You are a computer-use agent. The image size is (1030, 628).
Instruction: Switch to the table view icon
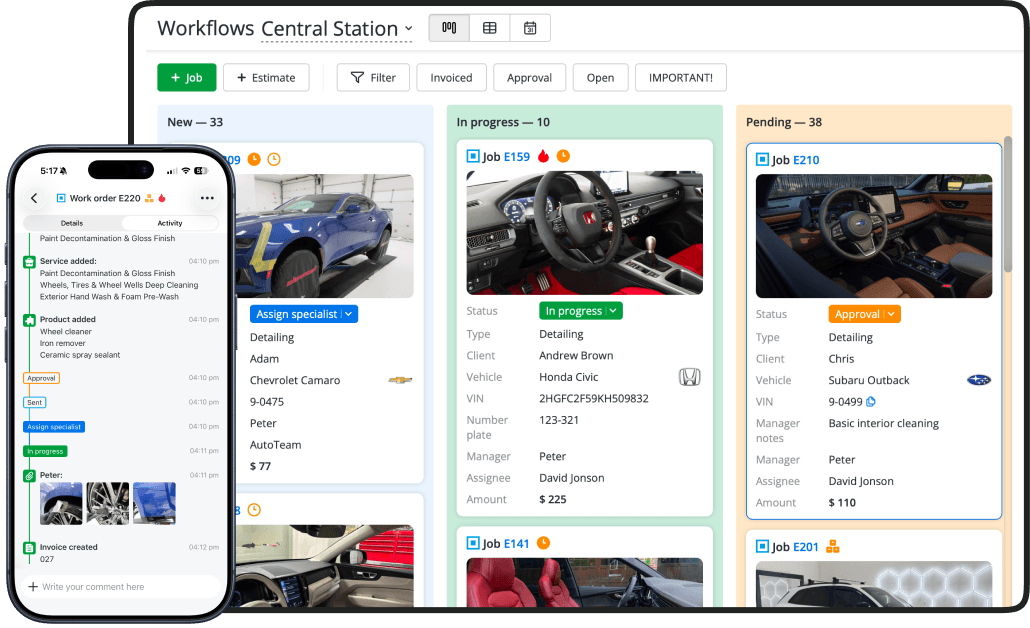pos(489,28)
